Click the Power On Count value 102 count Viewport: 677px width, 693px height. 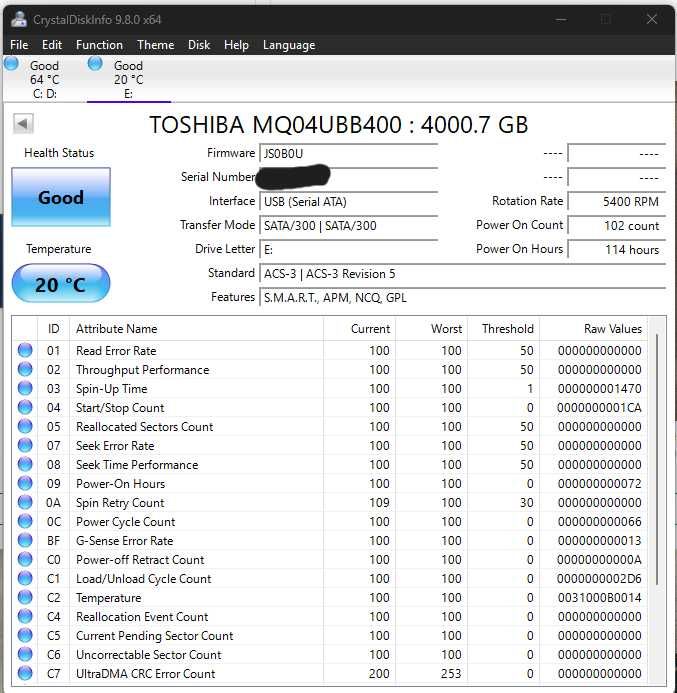coord(617,226)
